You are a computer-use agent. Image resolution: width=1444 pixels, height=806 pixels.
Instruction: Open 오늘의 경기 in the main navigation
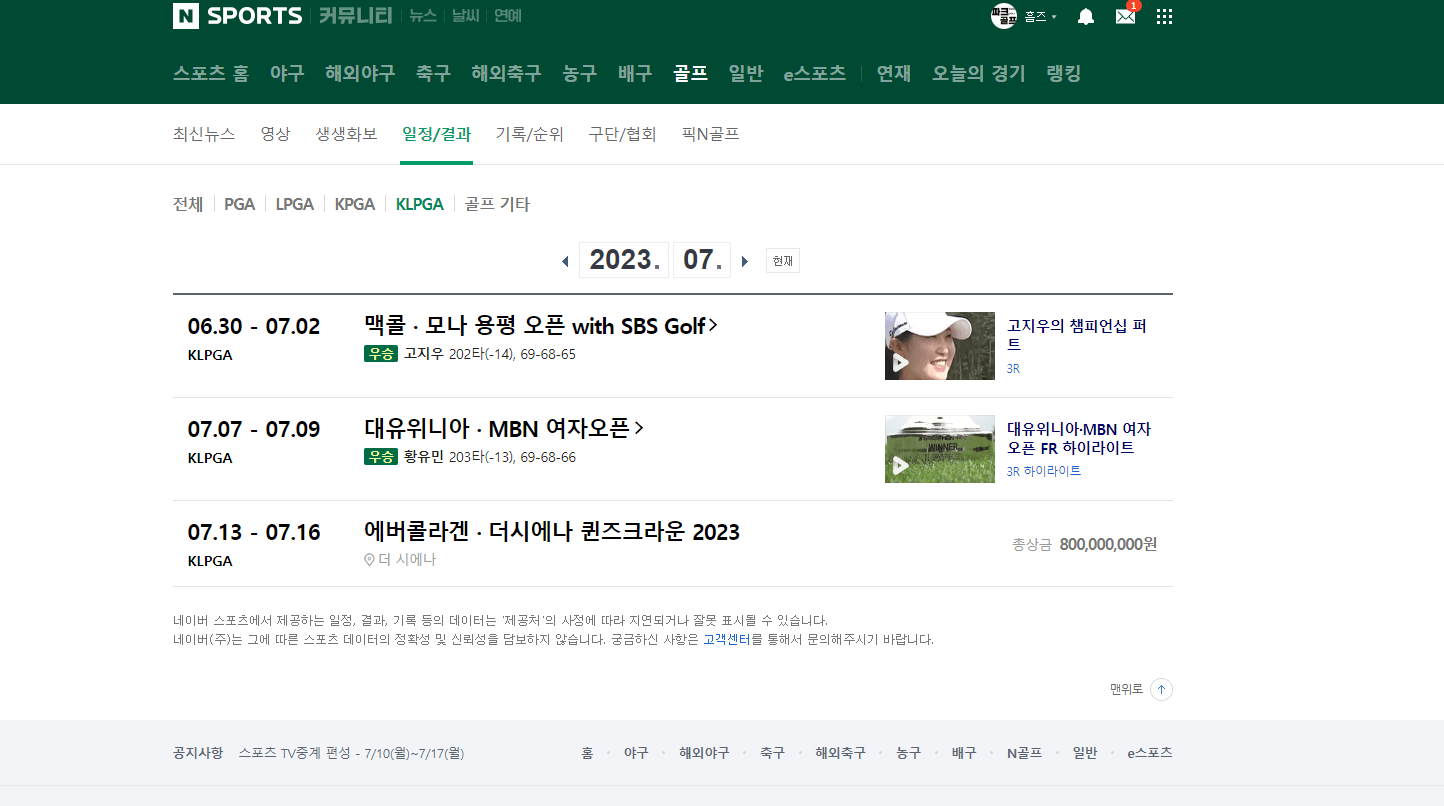click(x=979, y=73)
